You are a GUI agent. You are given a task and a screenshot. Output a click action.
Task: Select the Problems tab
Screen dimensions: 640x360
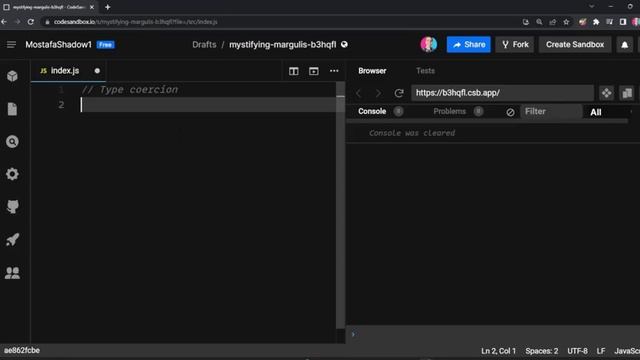tap(449, 111)
